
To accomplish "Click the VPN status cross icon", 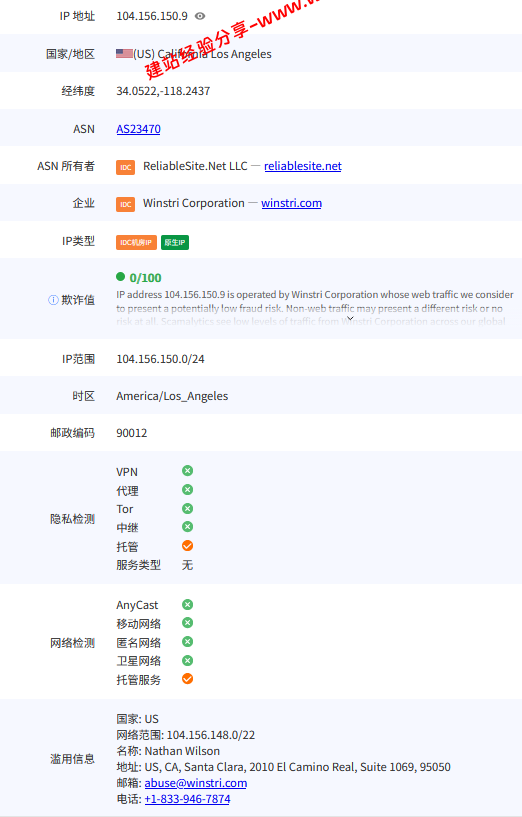I will (x=188, y=471).
